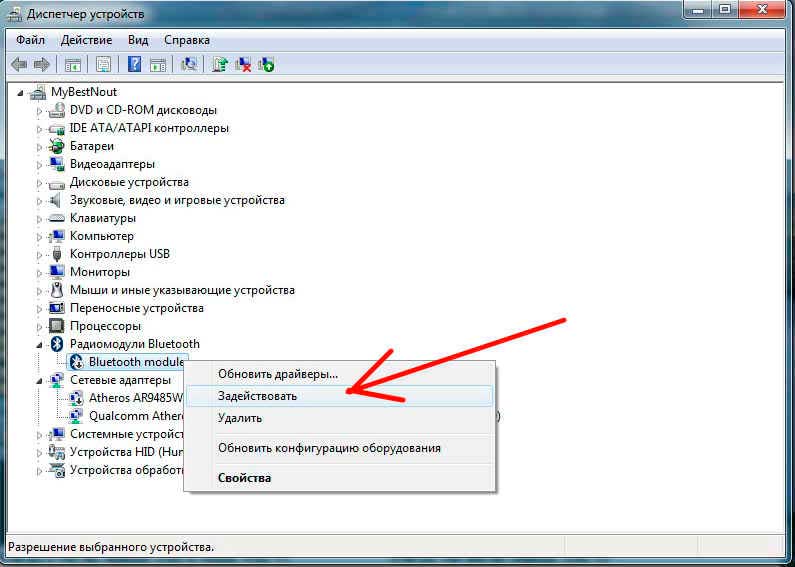This screenshot has width=795, height=567.
Task: Collapse the Радиомодули Bluetooth node
Action: (39, 345)
